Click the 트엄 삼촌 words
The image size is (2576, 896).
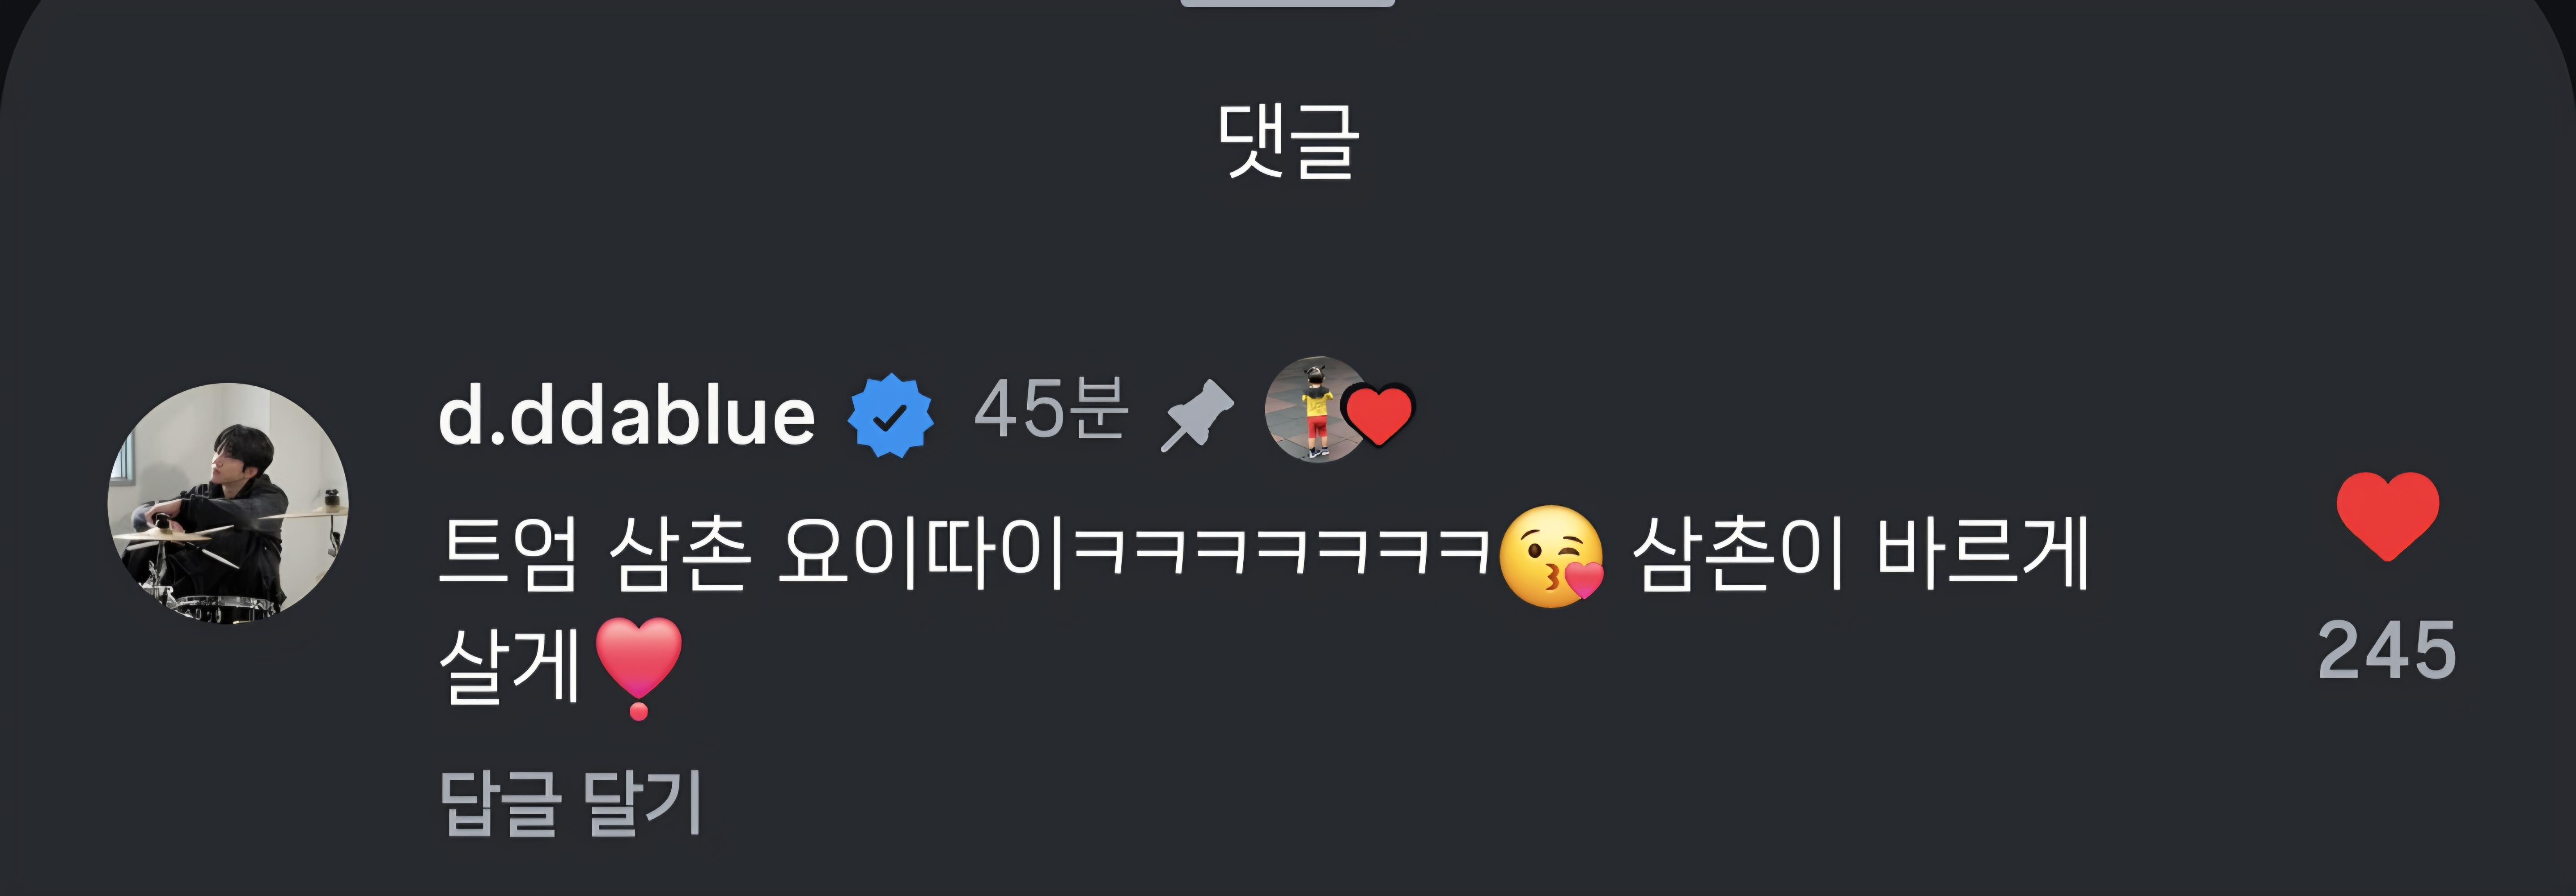click(x=595, y=554)
